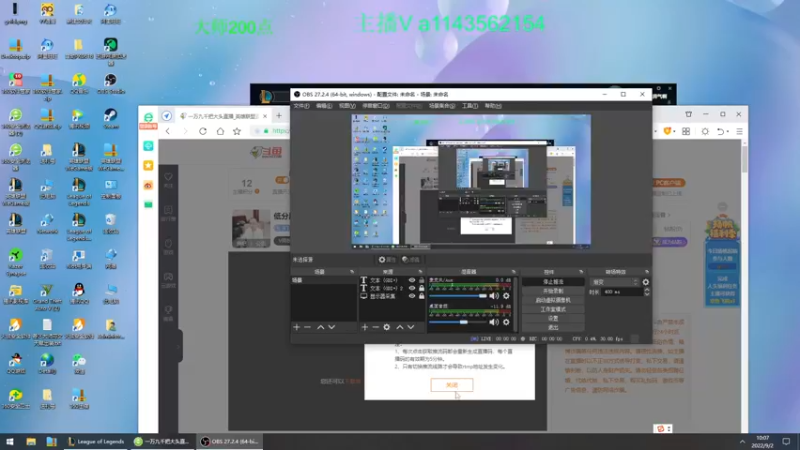The image size is (800, 450).
Task: Click the 停止推流 button in OBS controls
Action: tap(553, 282)
